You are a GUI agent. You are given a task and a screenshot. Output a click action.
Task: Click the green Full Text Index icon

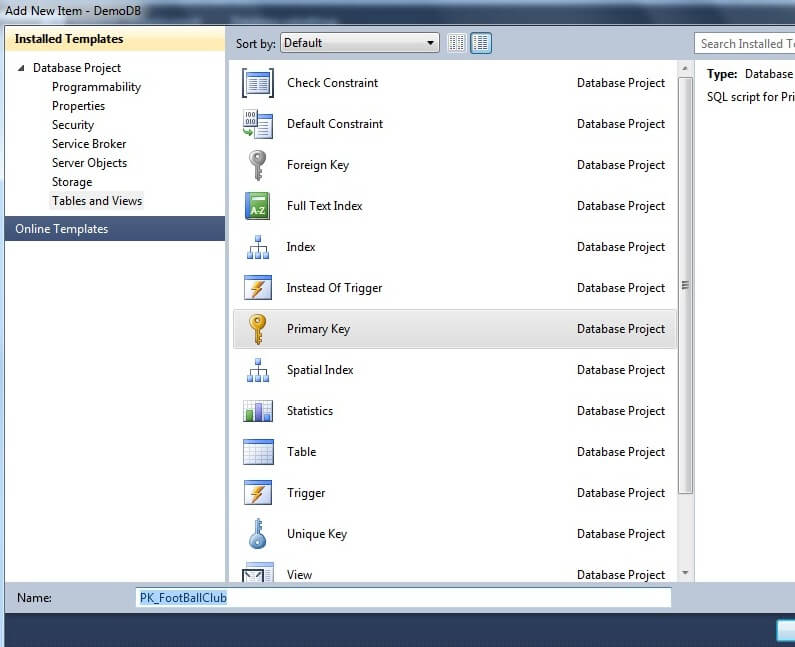[258, 206]
